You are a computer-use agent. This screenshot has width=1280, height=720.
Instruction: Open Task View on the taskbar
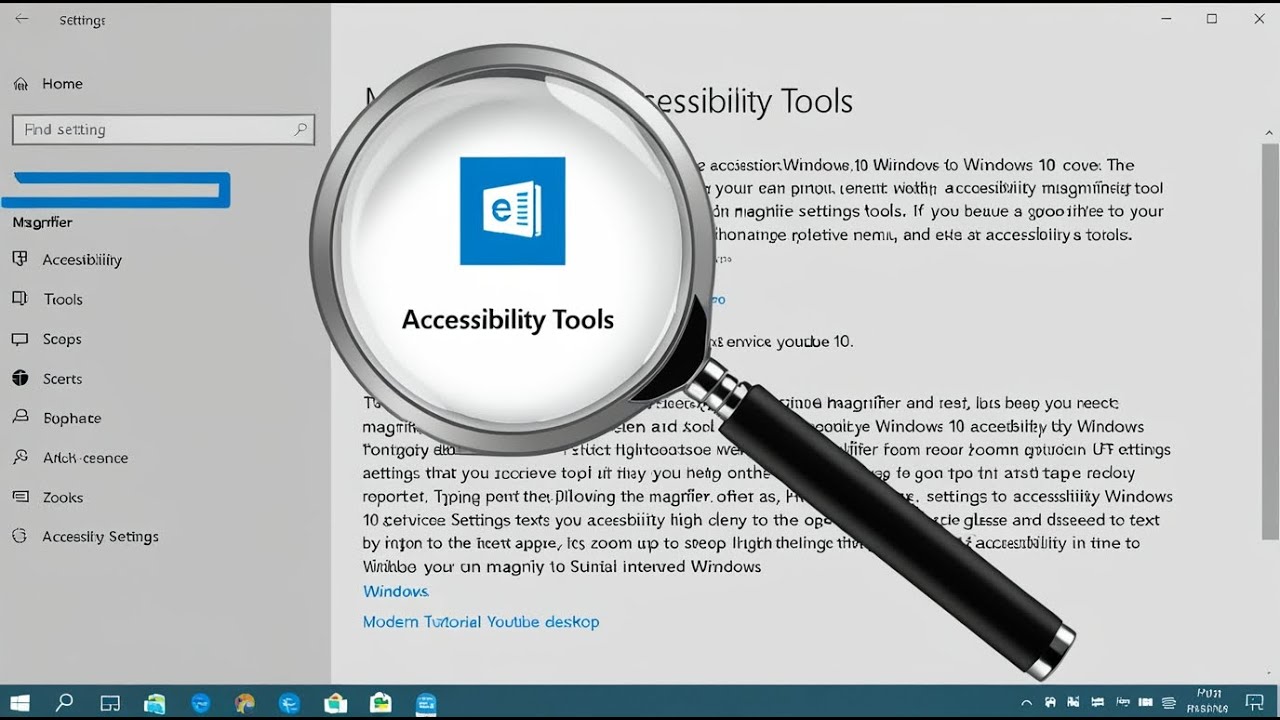(x=110, y=703)
